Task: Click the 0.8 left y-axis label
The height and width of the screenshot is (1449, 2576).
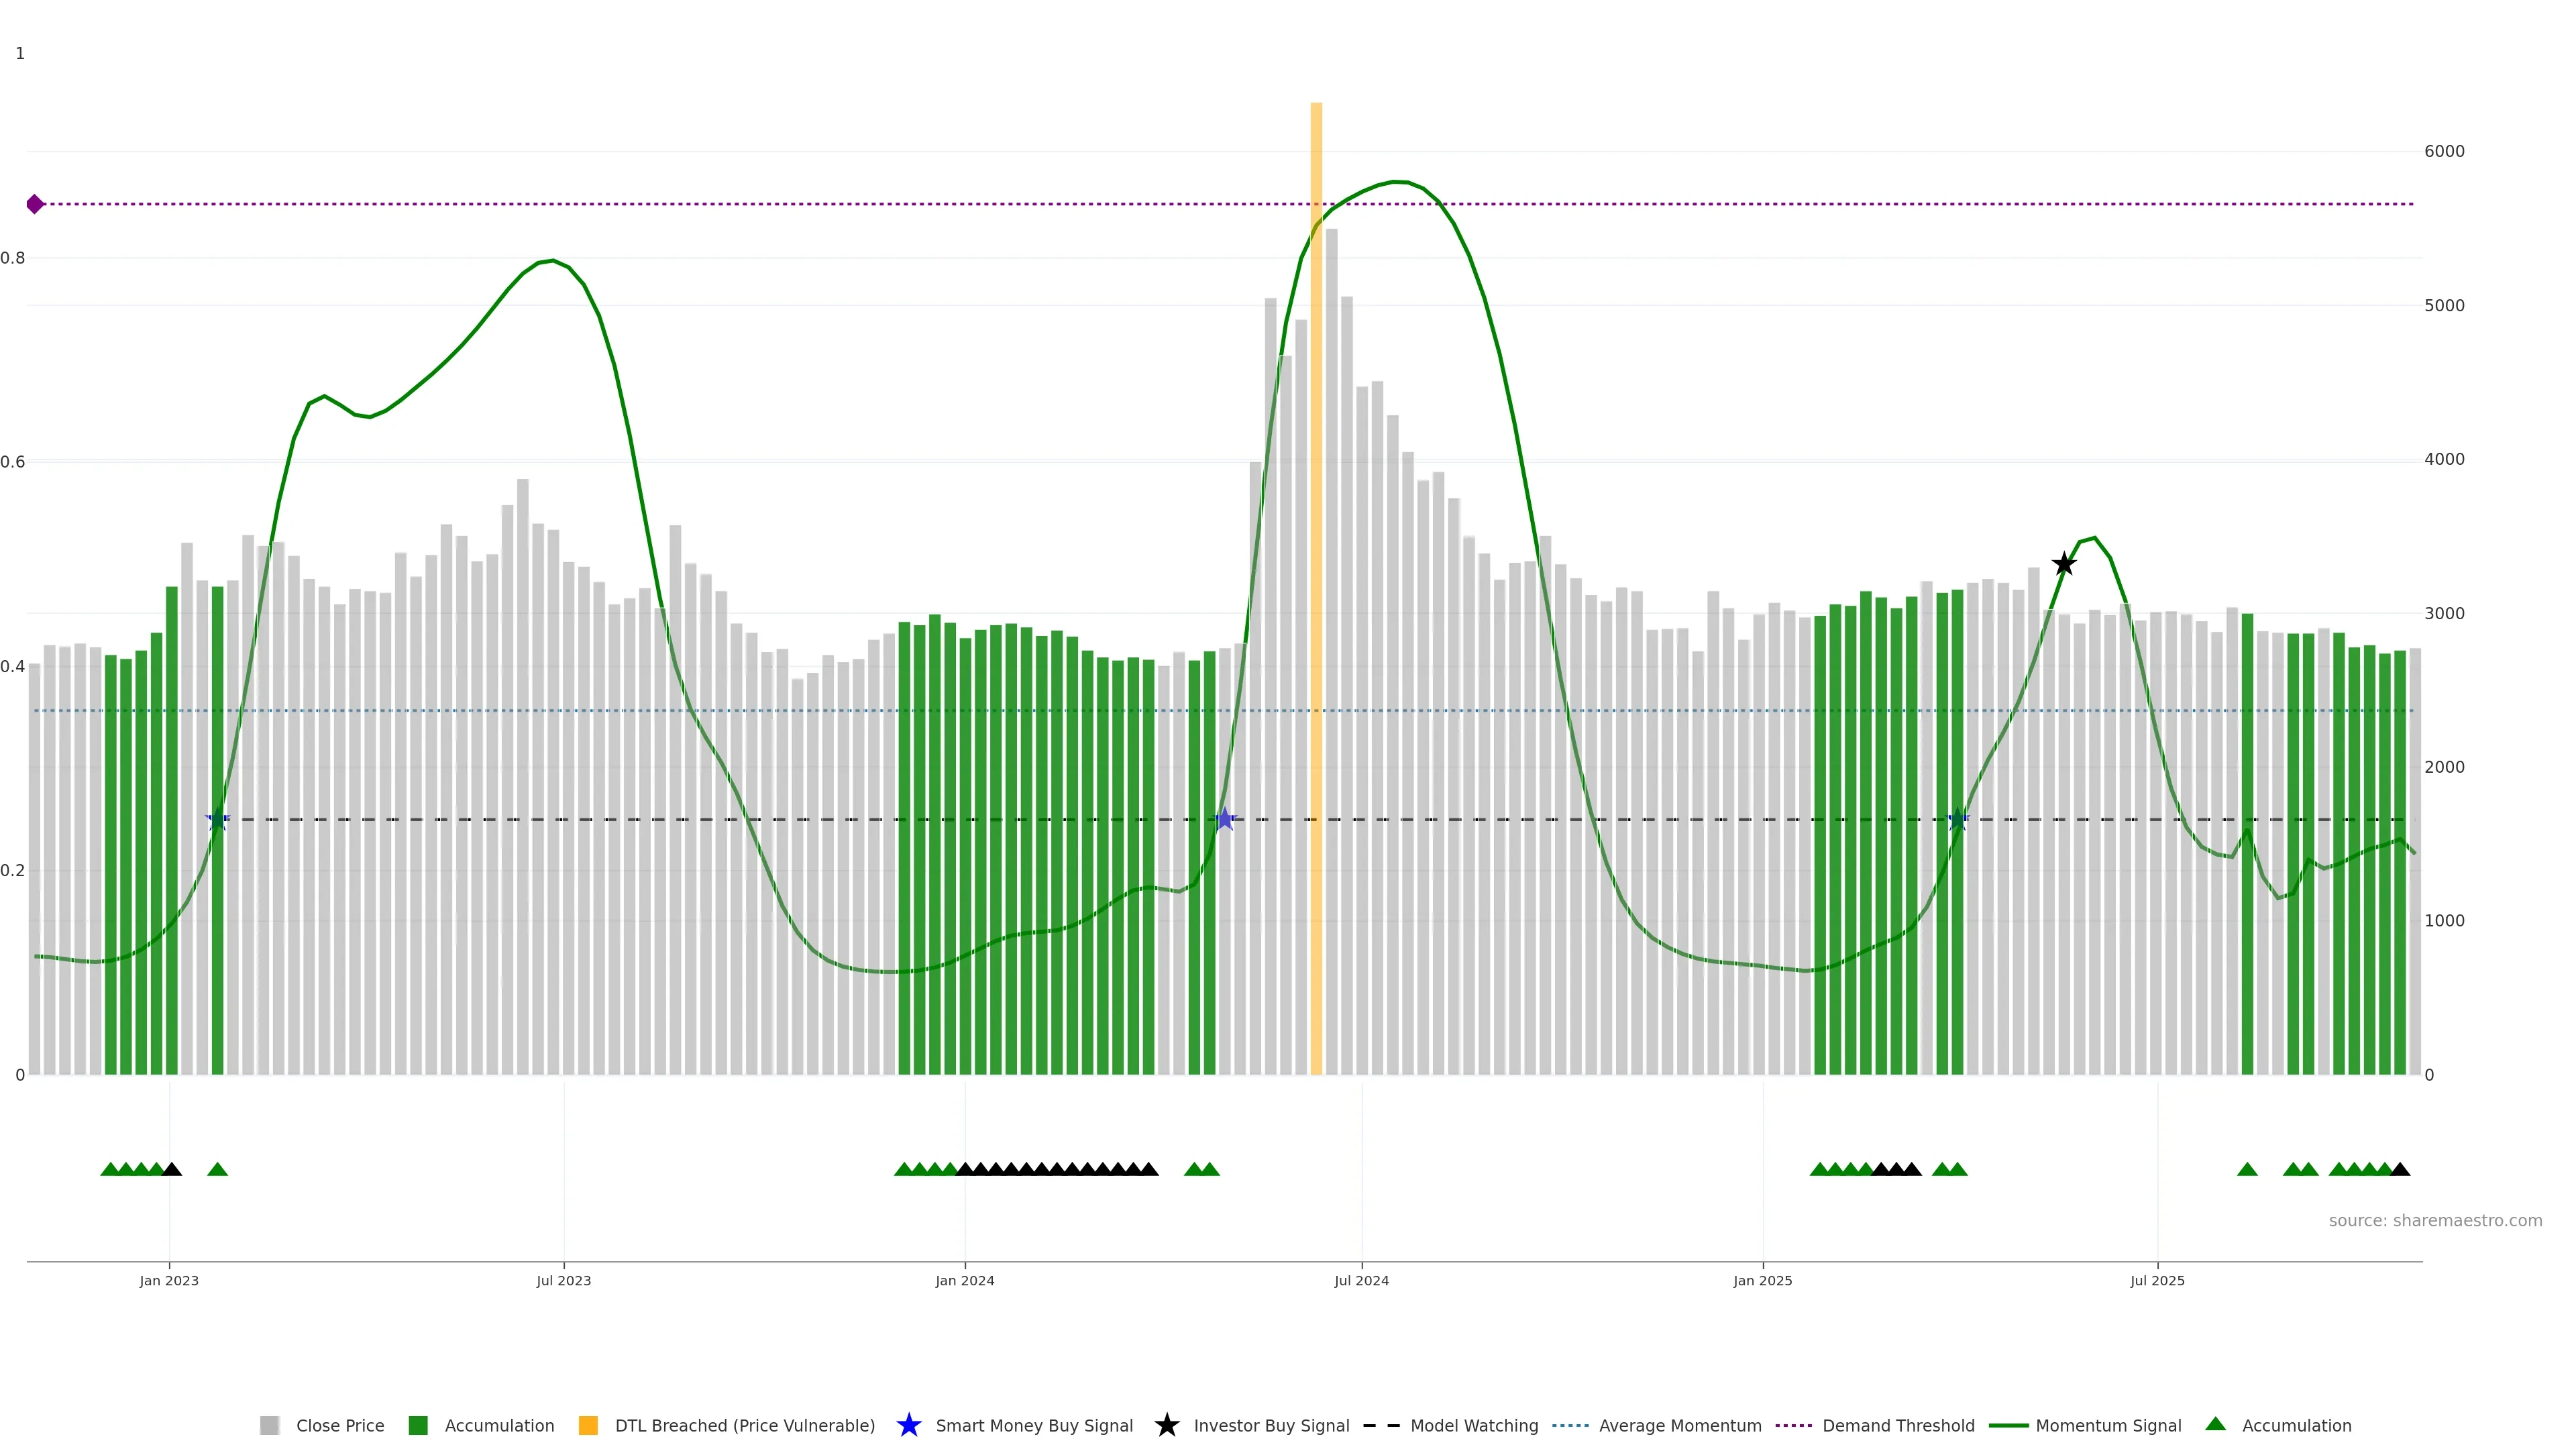Action: (13, 258)
